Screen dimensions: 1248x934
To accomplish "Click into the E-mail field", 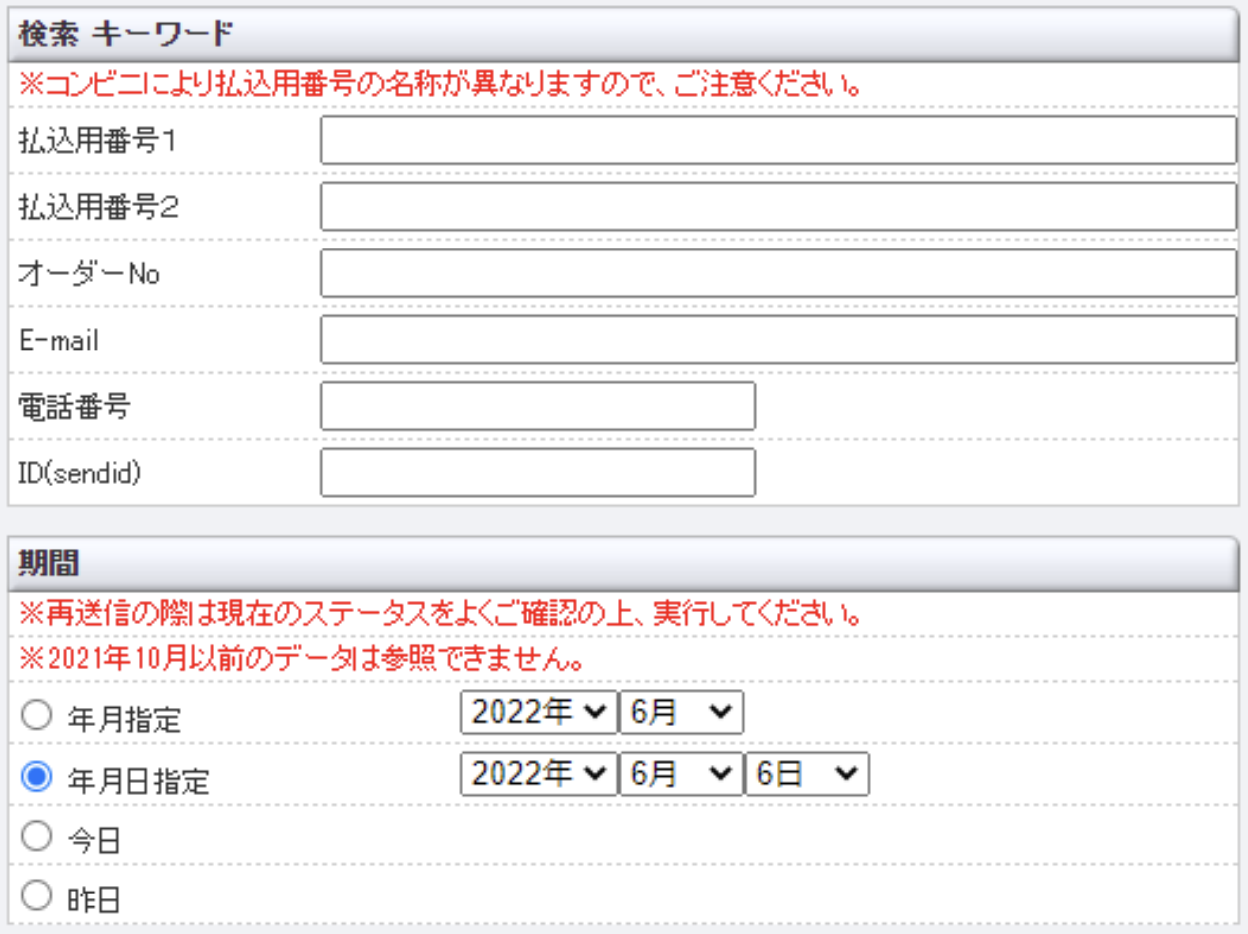I will [x=779, y=340].
